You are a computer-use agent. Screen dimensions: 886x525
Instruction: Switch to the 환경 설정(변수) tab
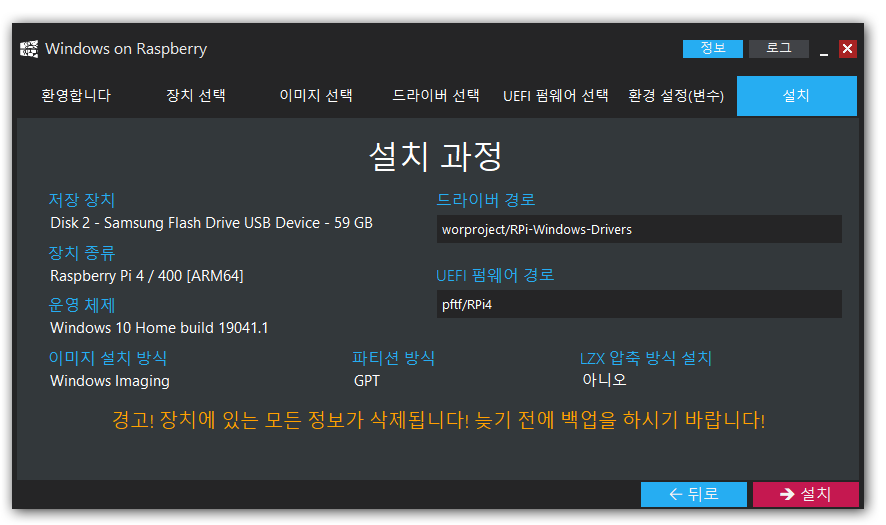tap(676, 96)
